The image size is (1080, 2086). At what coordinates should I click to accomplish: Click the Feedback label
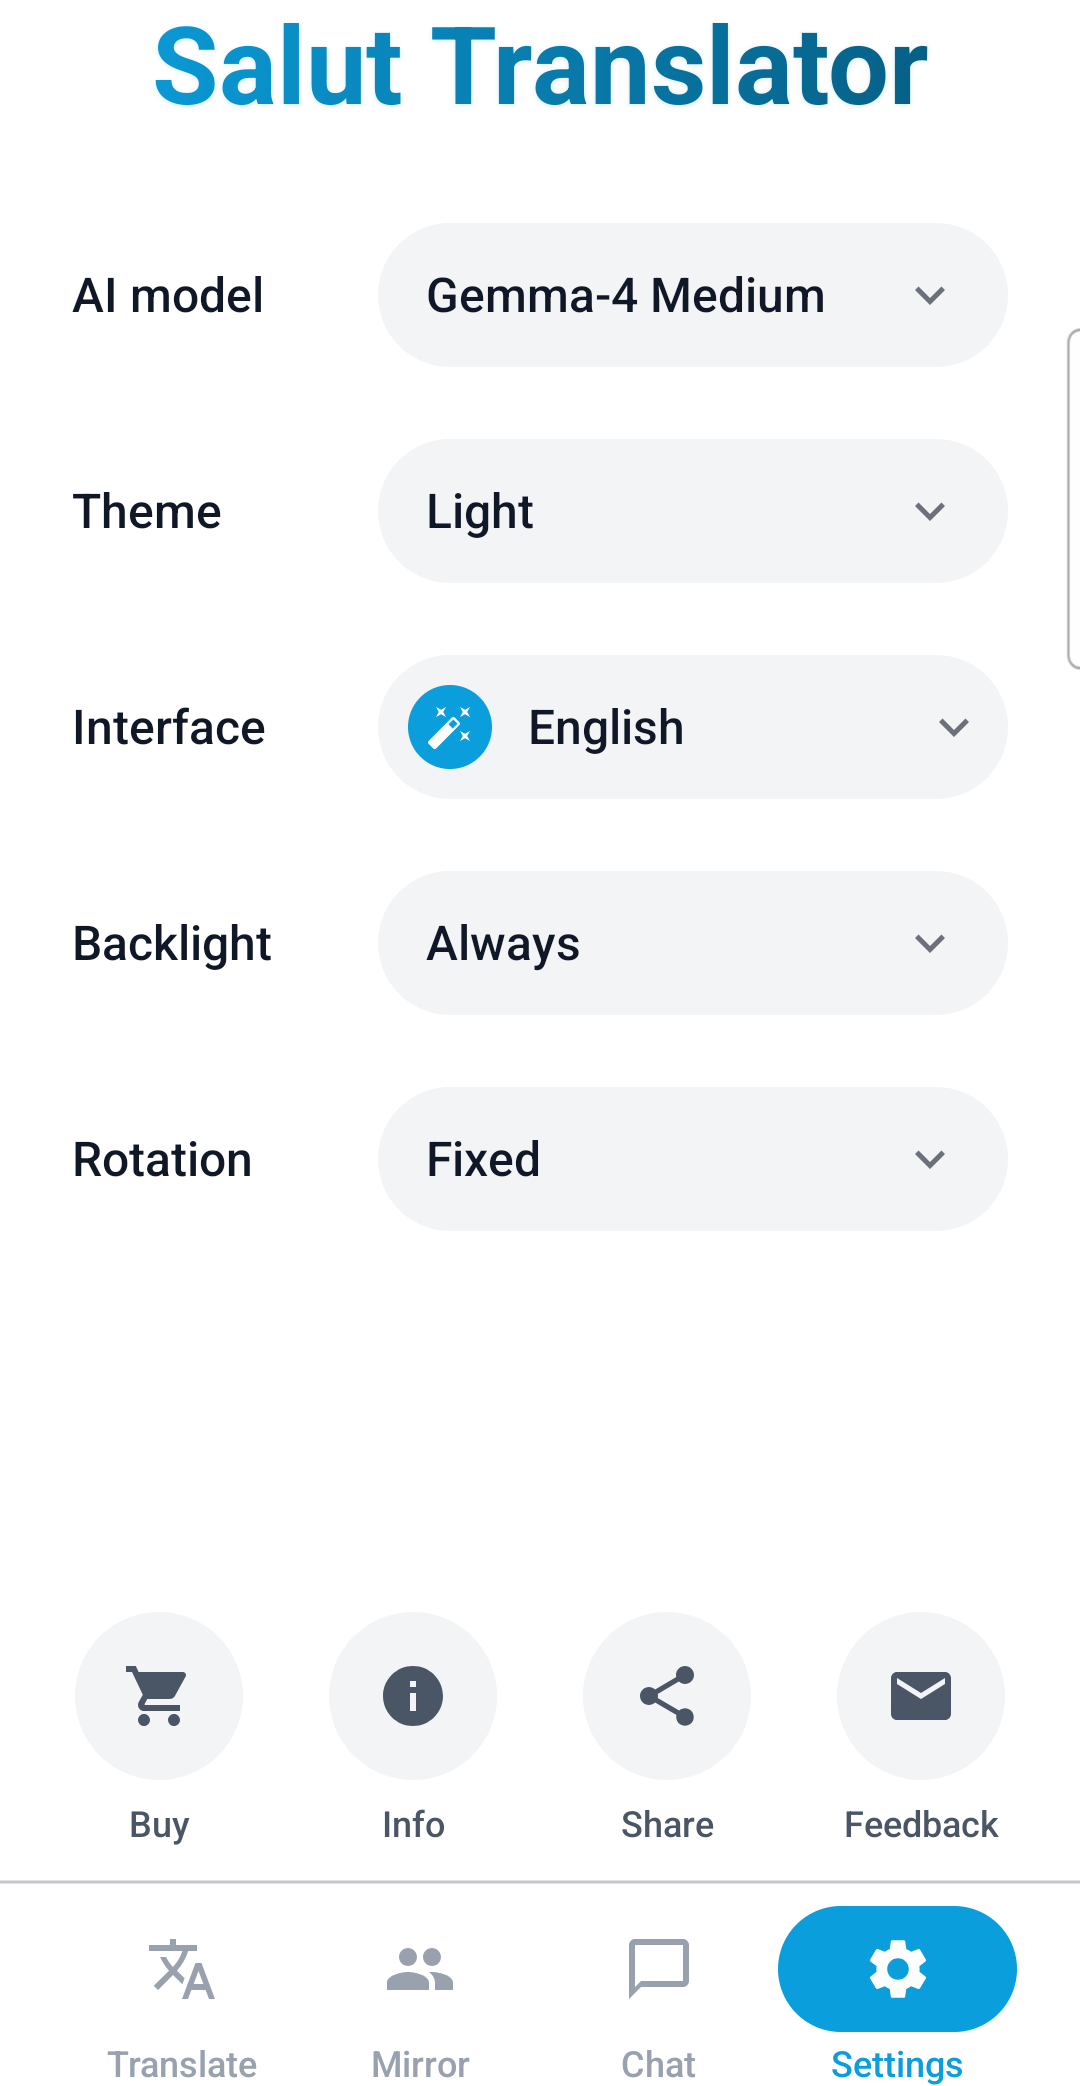point(920,1824)
